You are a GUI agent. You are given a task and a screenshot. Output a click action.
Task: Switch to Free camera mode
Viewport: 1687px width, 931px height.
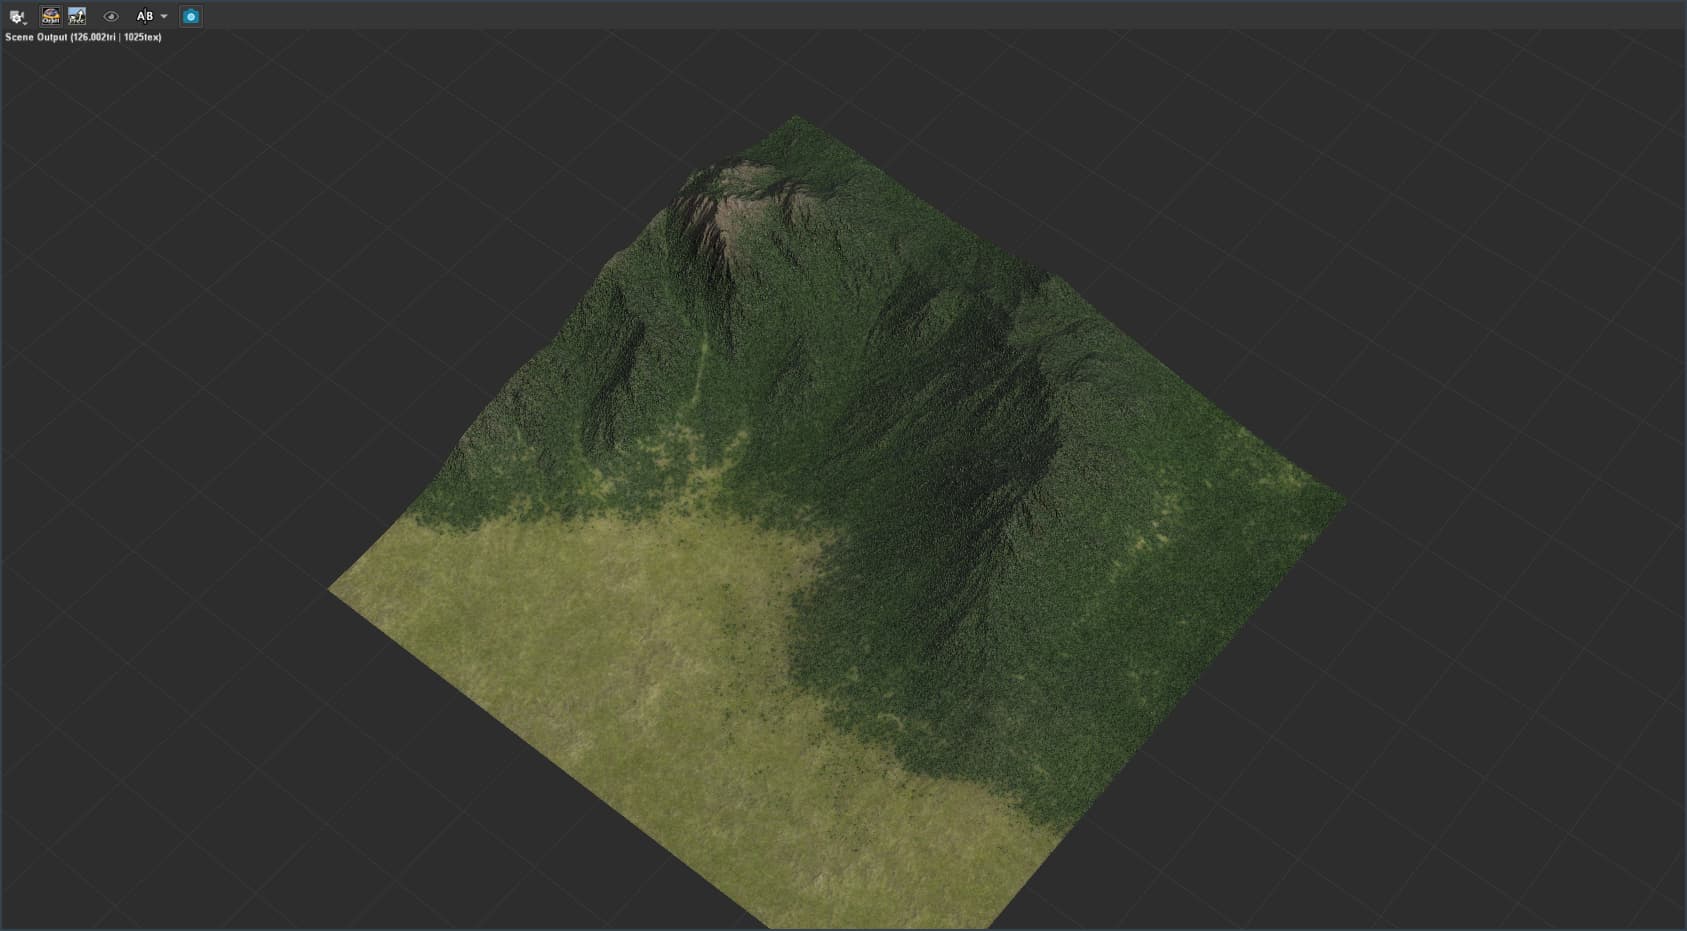pyautogui.click(x=77, y=16)
